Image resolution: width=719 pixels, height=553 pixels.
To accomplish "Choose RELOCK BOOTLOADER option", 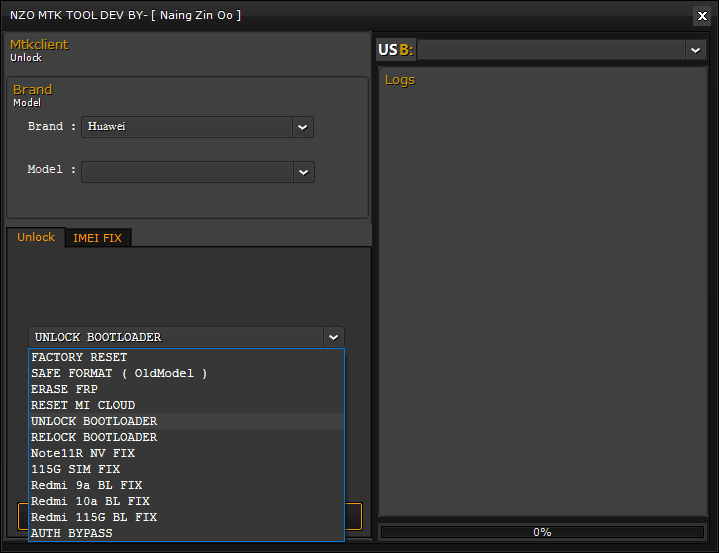I will [x=94, y=437].
